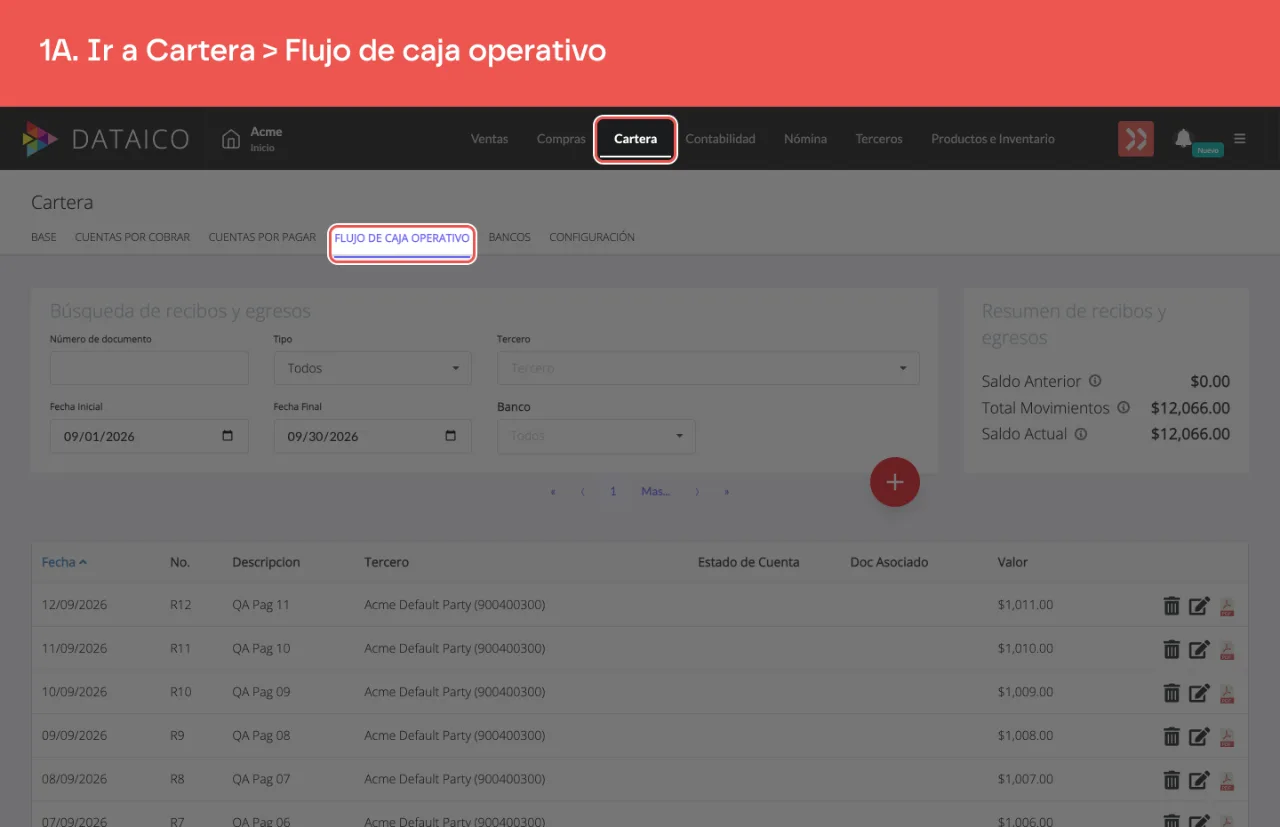This screenshot has width=1280, height=827.
Task: Delete receipt R9 with trash icon
Action: coord(1171,736)
